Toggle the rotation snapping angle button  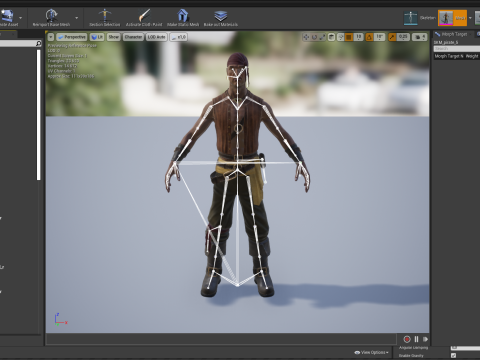(x=369, y=37)
